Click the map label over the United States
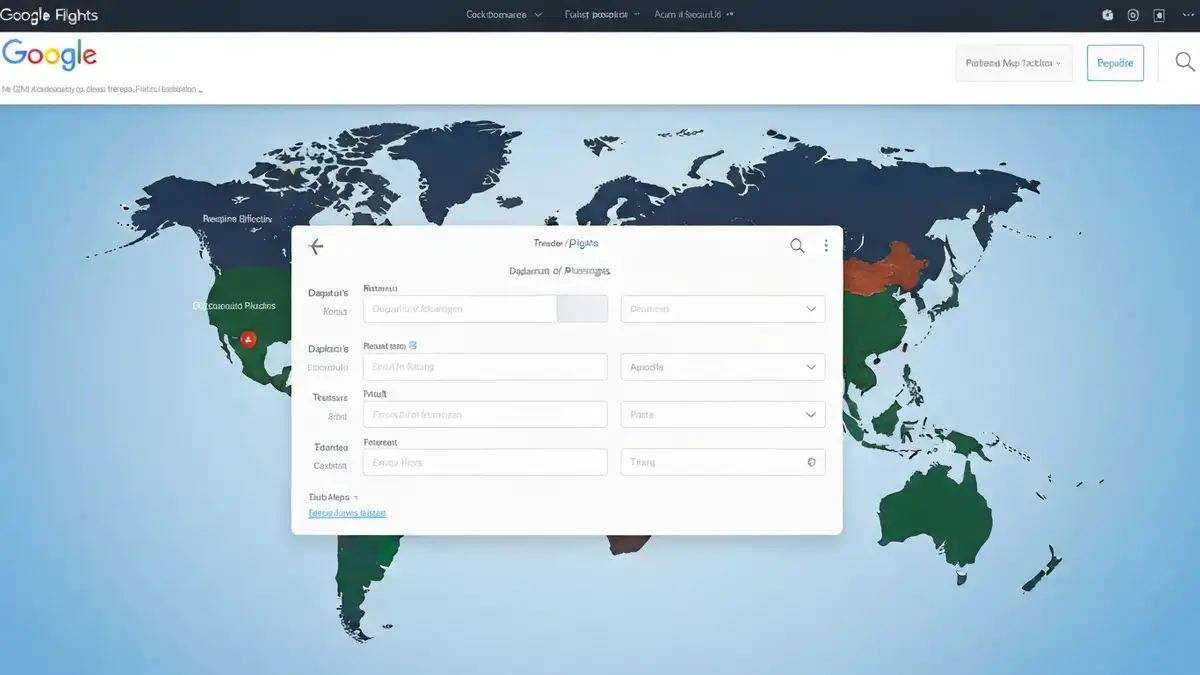This screenshot has width=1200, height=675. [233, 305]
